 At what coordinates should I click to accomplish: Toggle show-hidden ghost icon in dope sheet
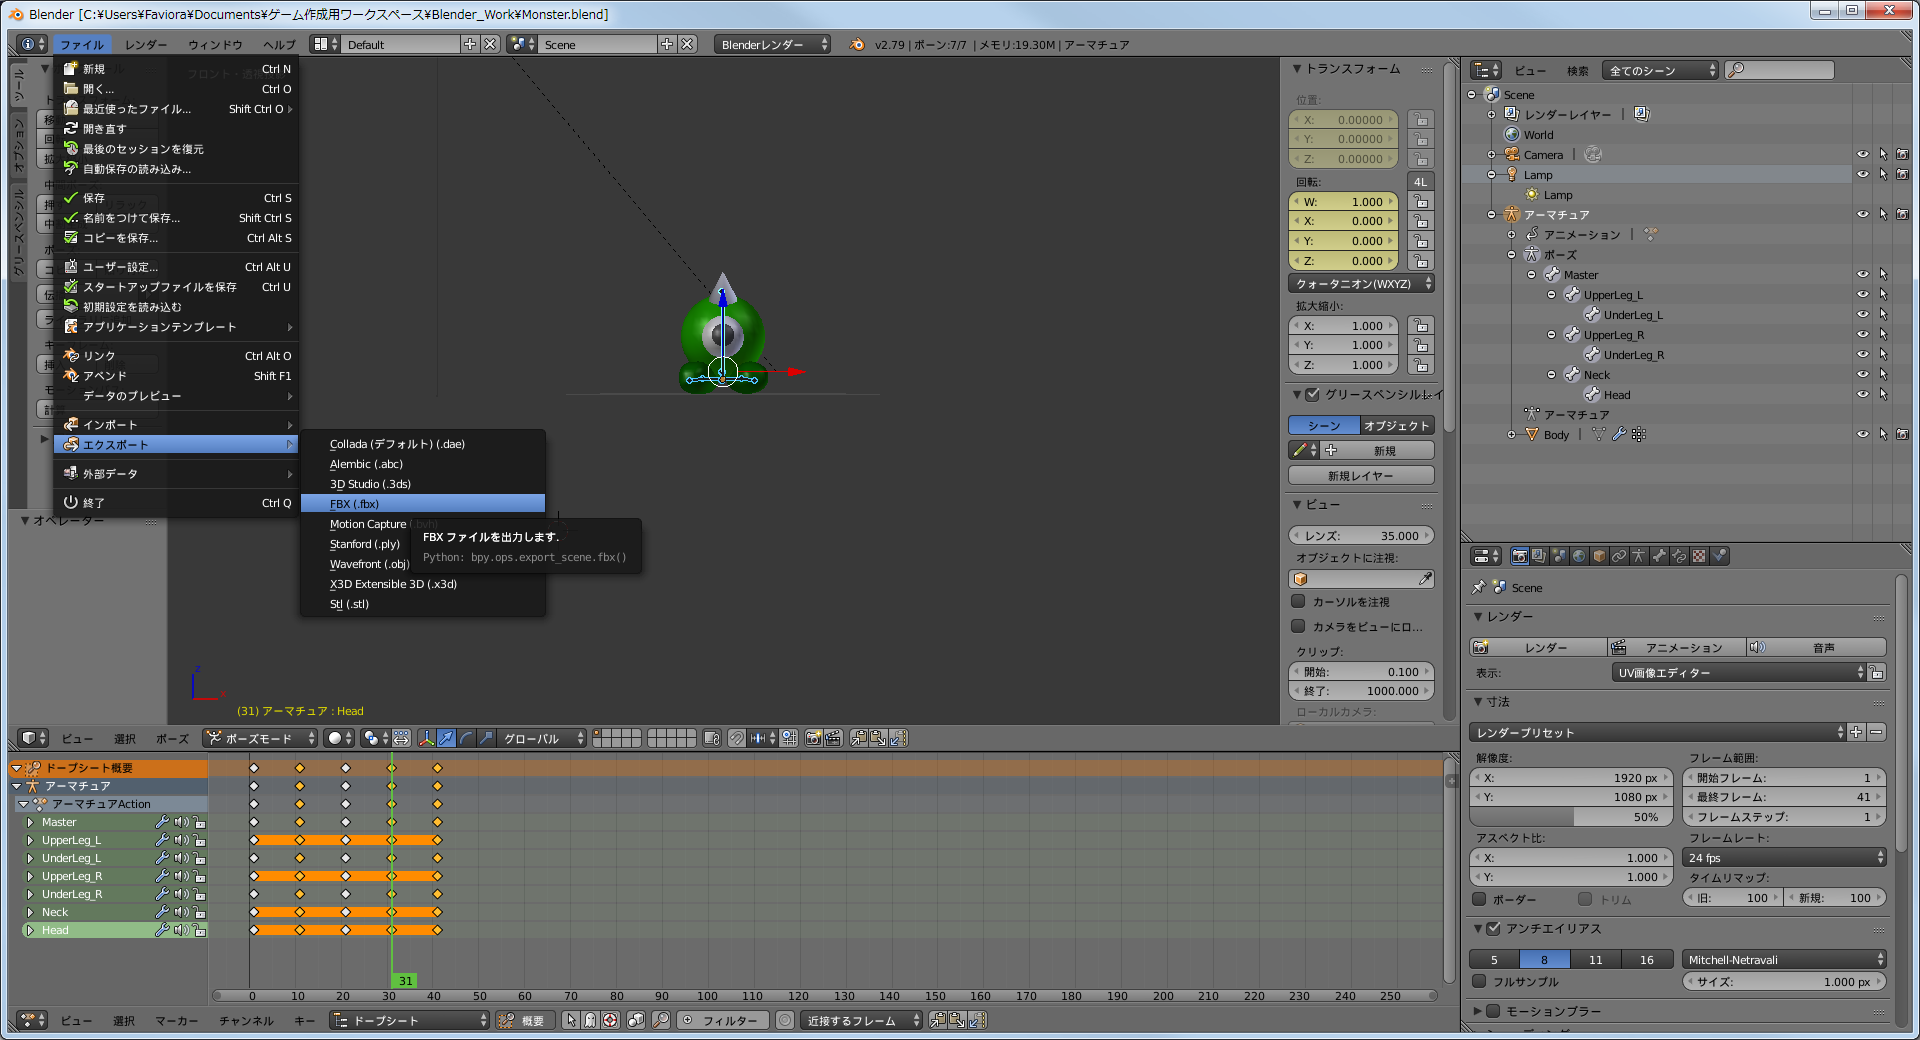point(590,1020)
